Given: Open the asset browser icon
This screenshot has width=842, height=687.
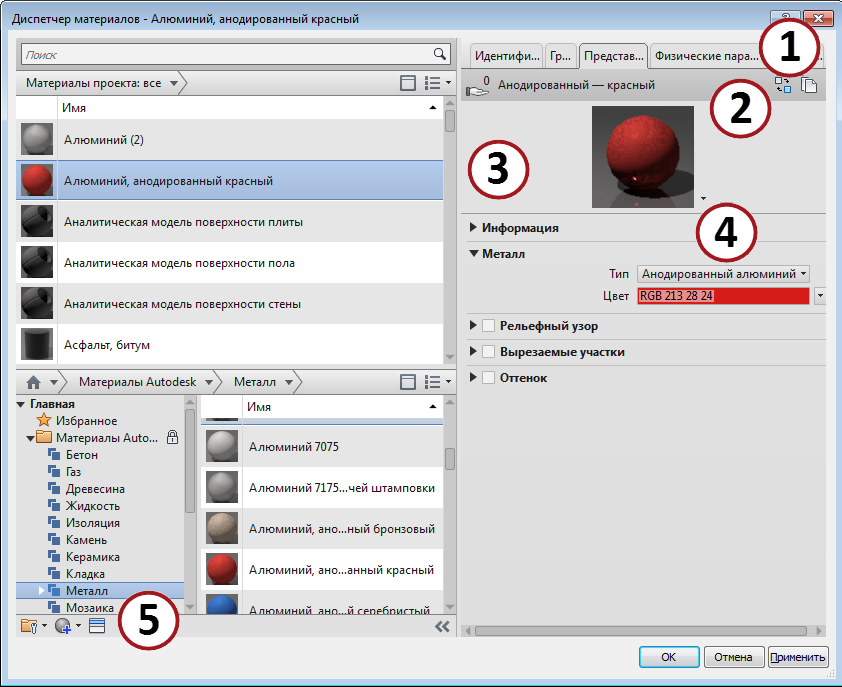Looking at the screenshot, I should [97, 626].
